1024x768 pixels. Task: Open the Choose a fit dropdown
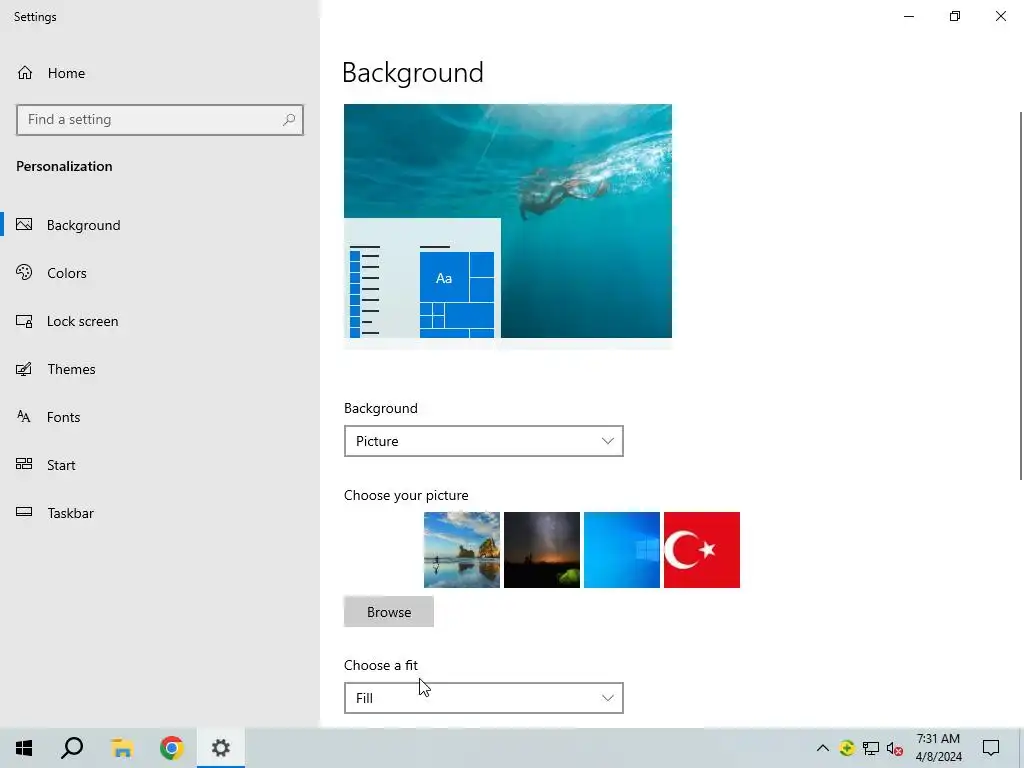click(483, 698)
